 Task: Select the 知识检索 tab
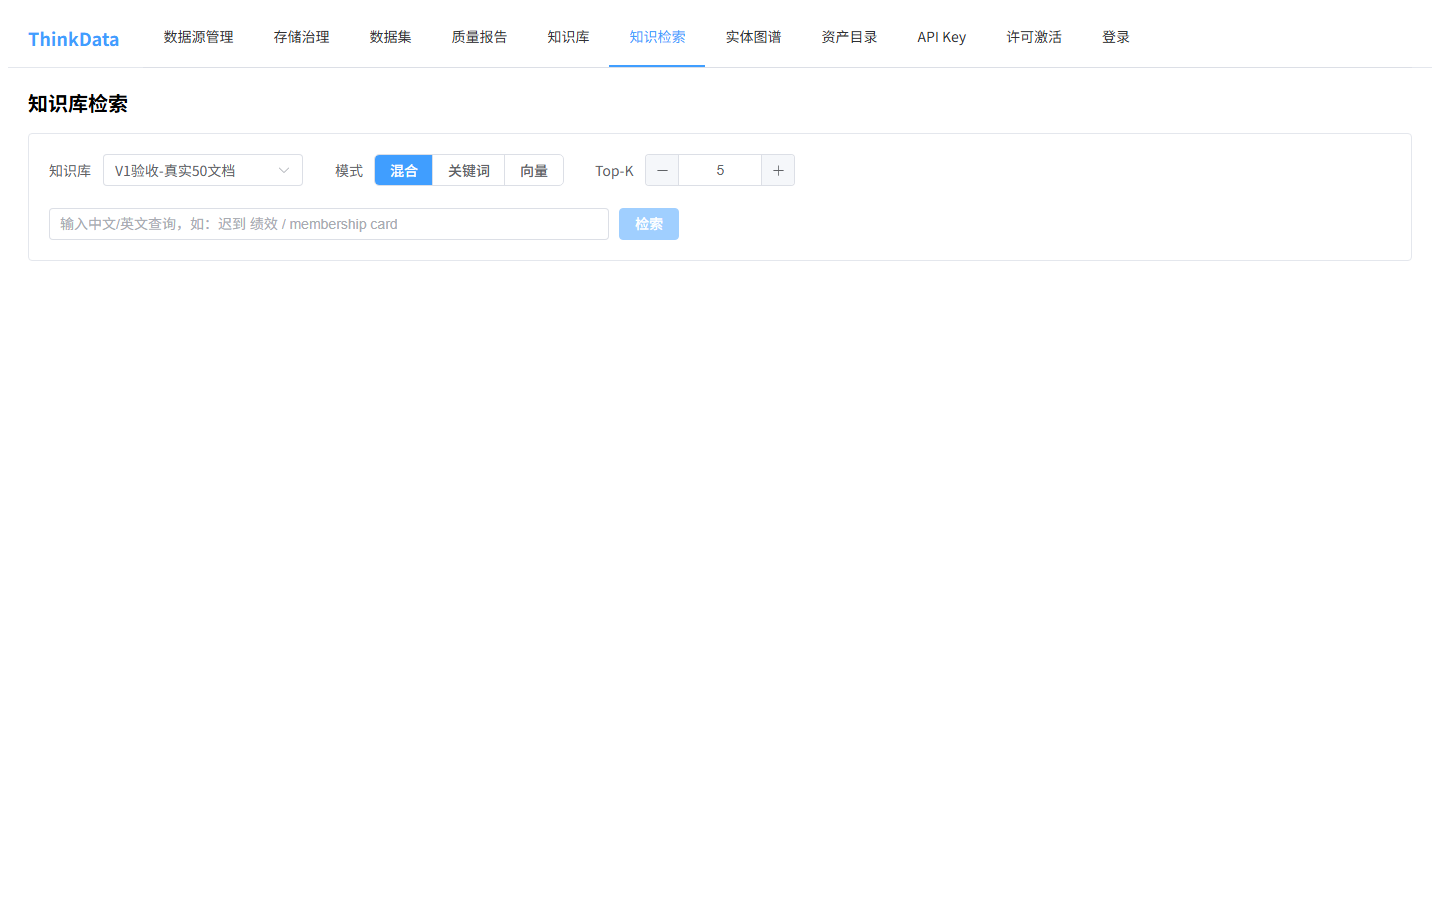click(x=657, y=37)
